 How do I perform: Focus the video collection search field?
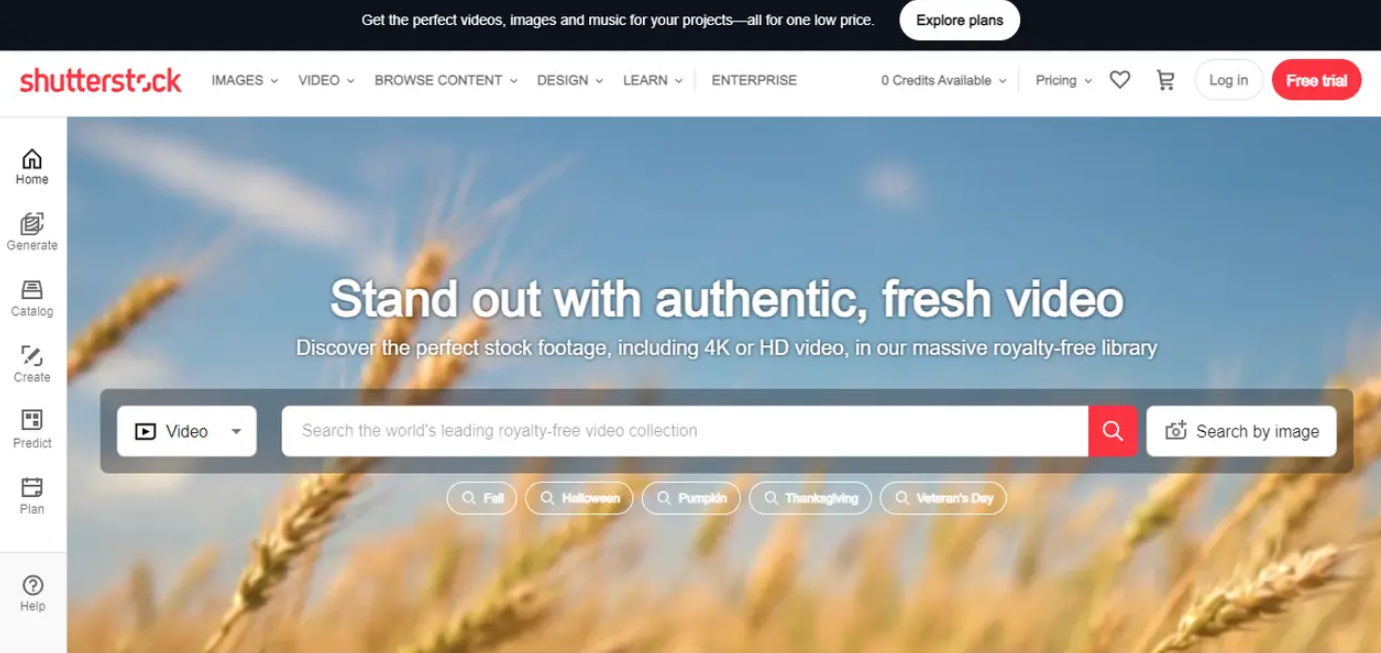685,431
